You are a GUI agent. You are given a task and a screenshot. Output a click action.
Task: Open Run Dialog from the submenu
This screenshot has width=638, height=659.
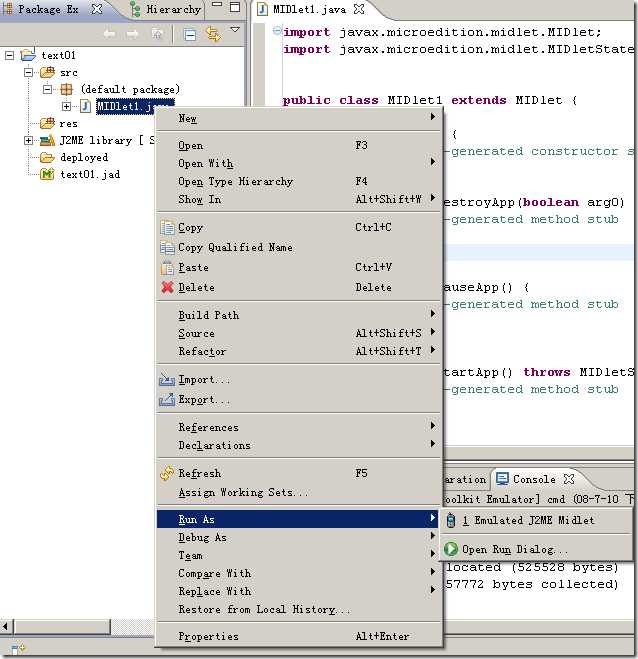click(514, 550)
